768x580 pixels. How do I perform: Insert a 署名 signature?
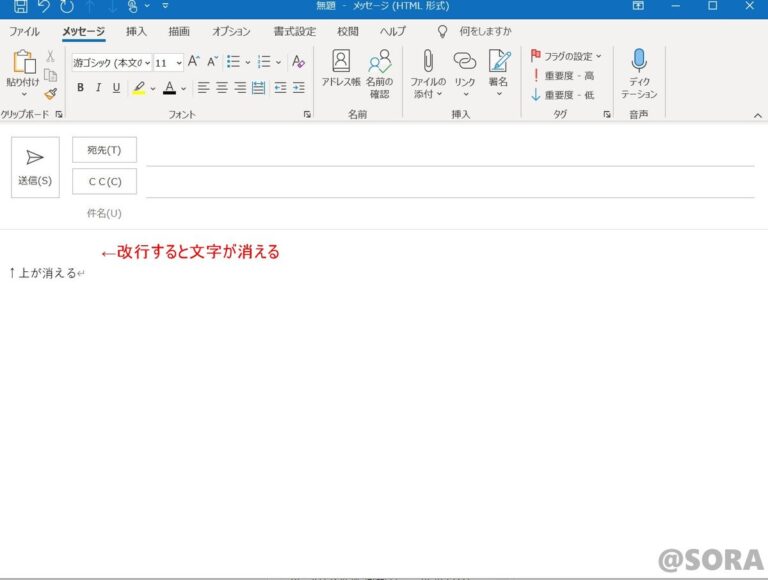click(499, 73)
